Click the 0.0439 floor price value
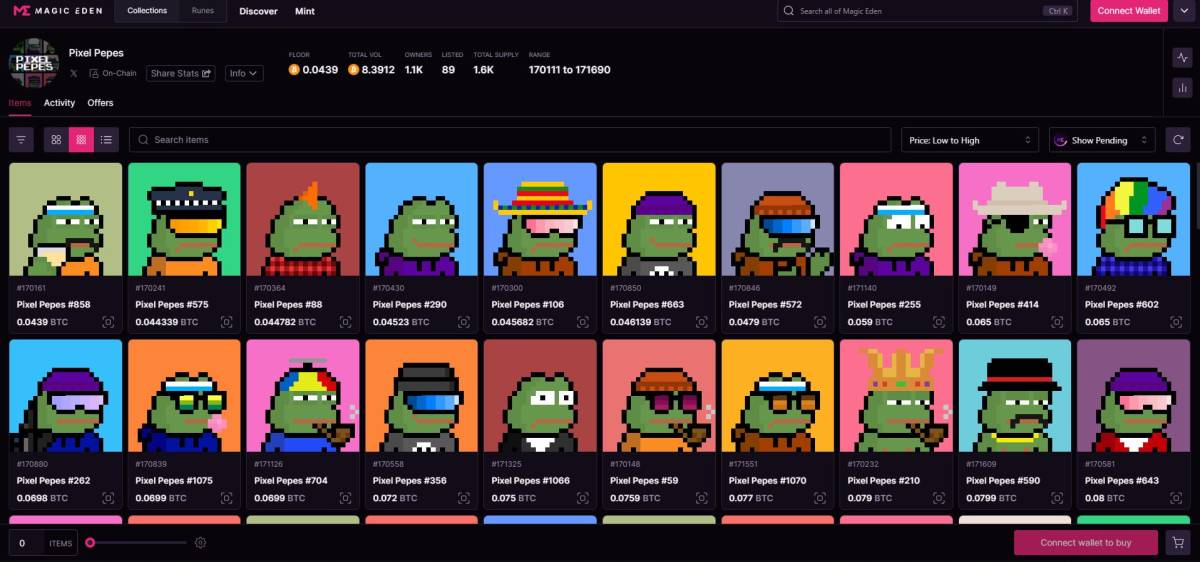Viewport: 1200px width, 562px height. coord(321,70)
